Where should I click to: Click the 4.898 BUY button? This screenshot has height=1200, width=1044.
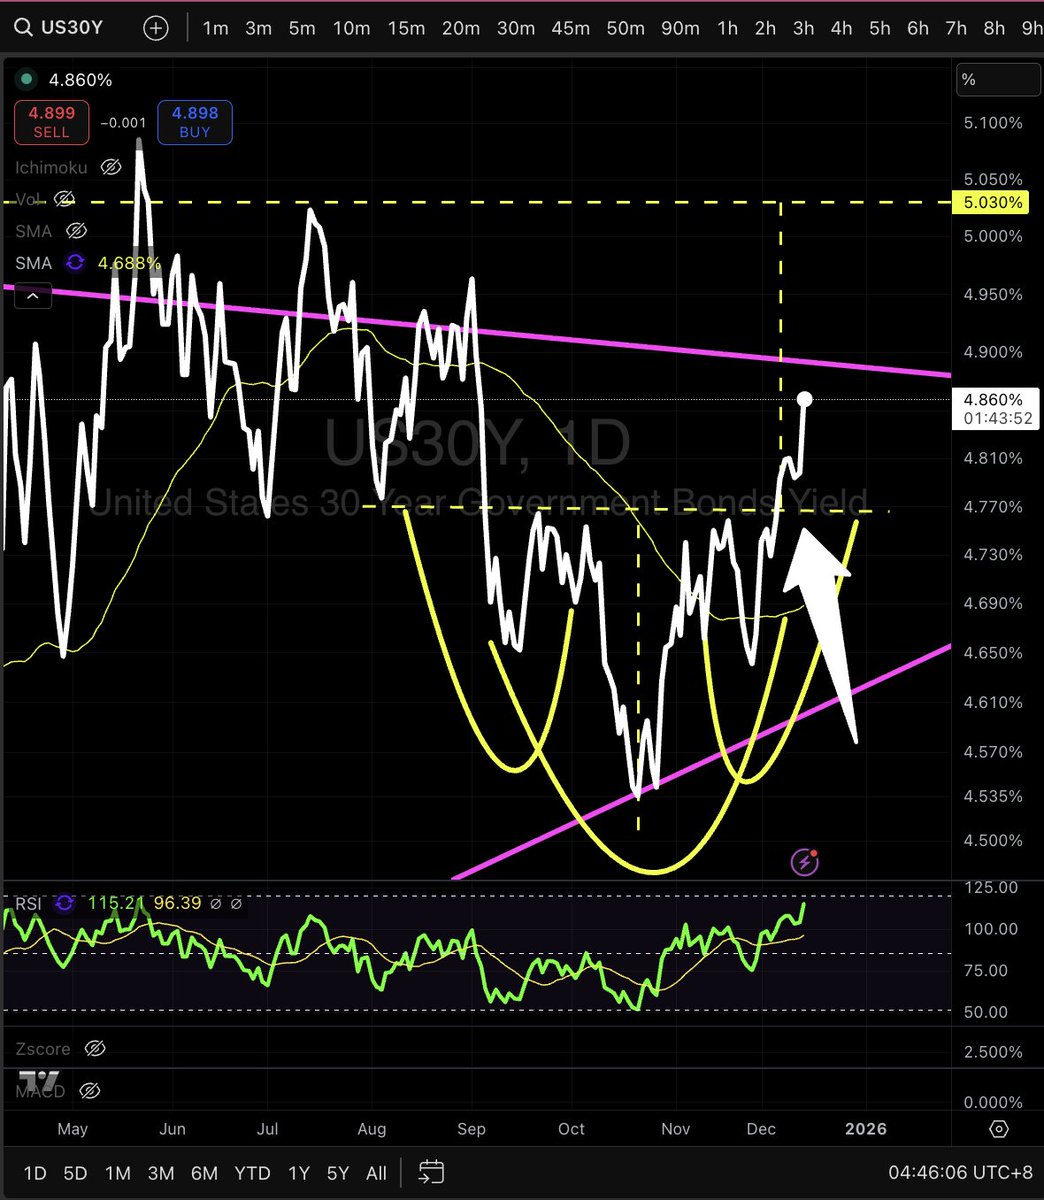click(195, 122)
